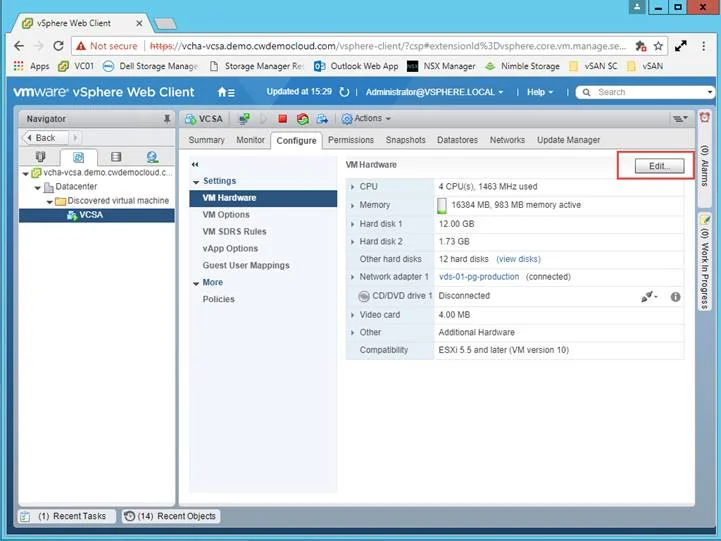
Task: Expand the Memory hardware row
Action: click(x=352, y=205)
